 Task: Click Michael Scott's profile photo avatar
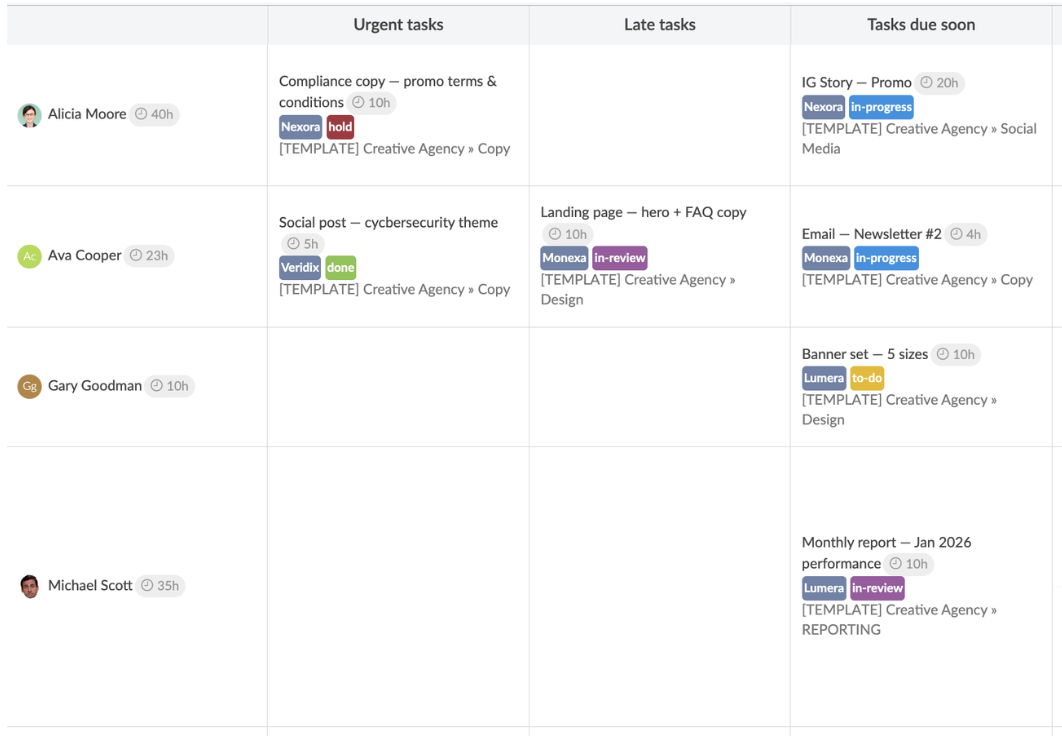click(x=30, y=586)
